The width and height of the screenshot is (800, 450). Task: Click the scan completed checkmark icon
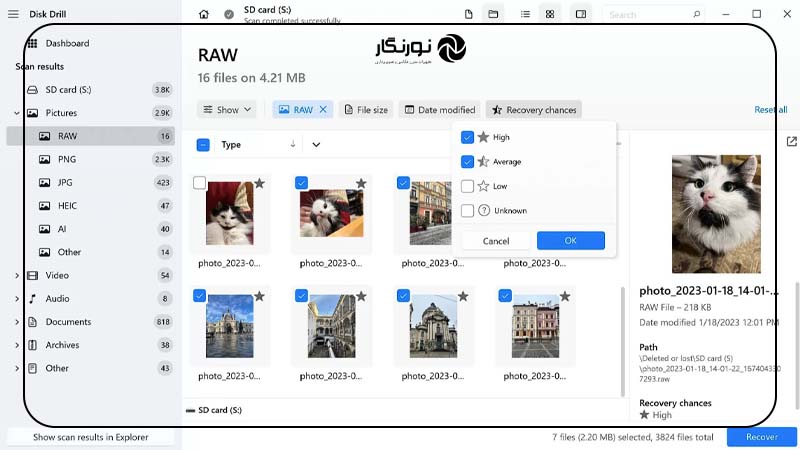[x=229, y=15]
